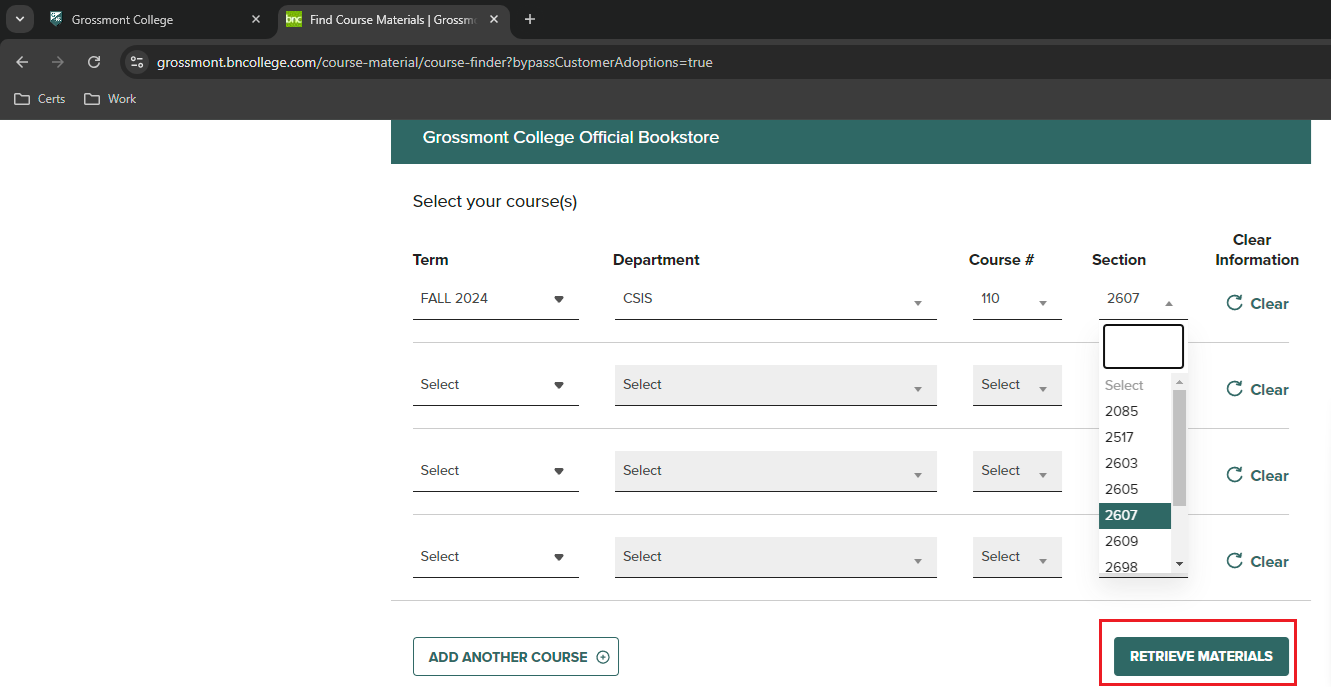The width and height of the screenshot is (1331, 687).
Task: Clear the first course row information
Action: tap(1257, 304)
